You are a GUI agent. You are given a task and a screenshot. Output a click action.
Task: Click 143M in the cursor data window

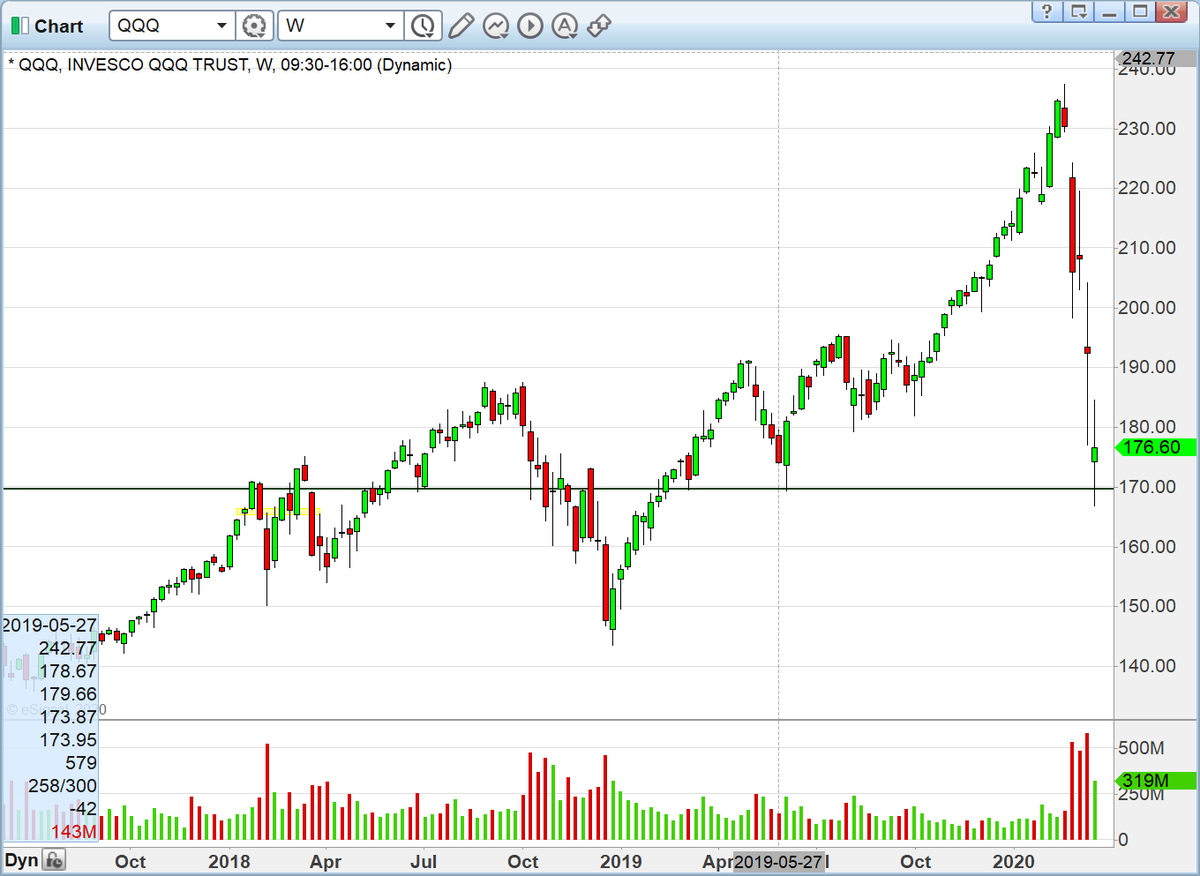click(73, 832)
